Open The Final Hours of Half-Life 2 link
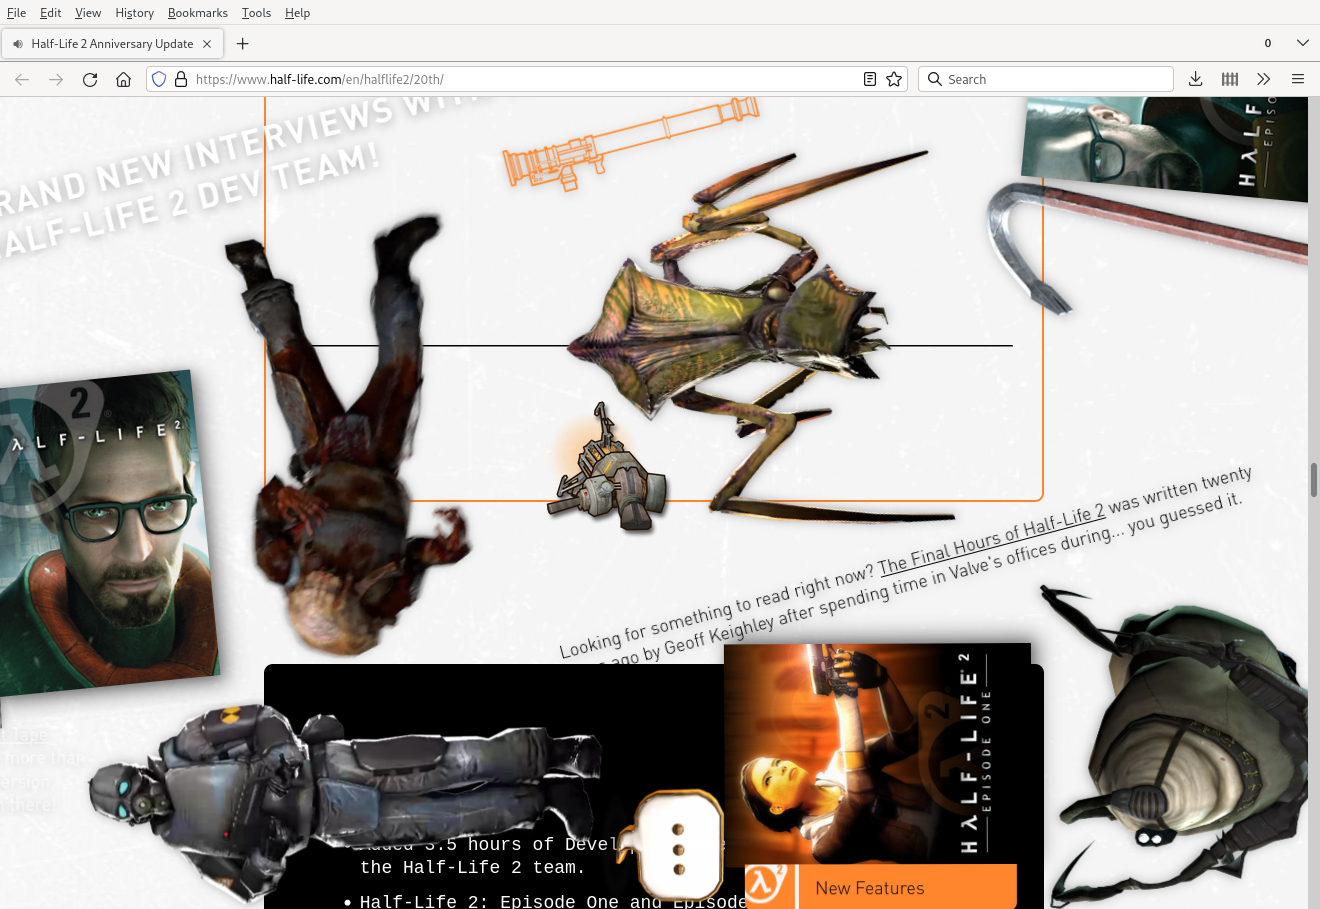 pos(992,541)
